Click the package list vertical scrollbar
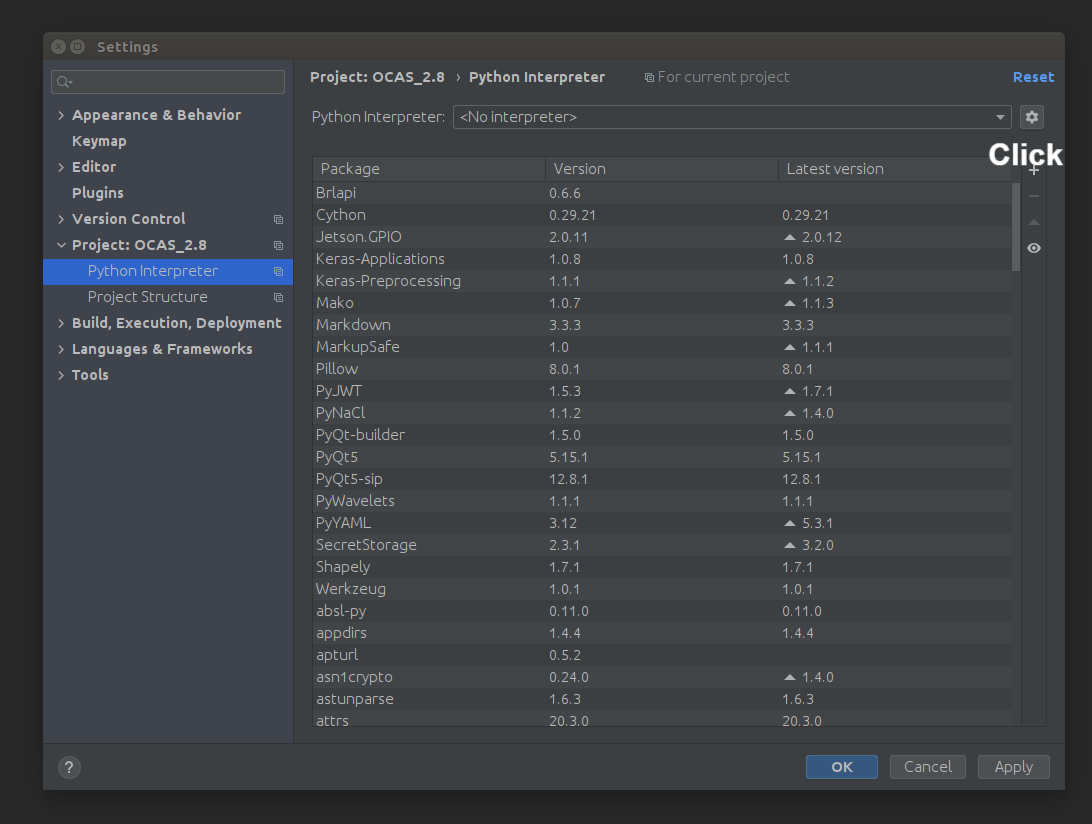 pyautogui.click(x=1016, y=227)
